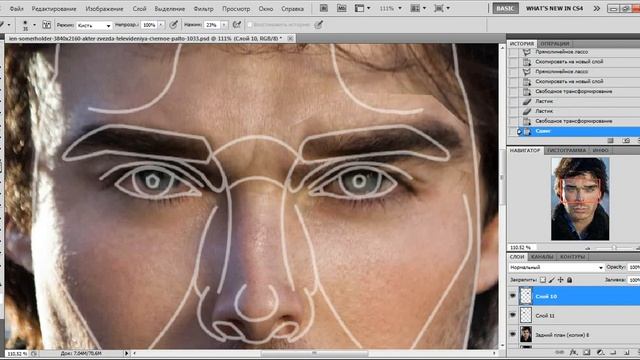Select the highlighted Сдвиг history state
This screenshot has width=640, height=360.
tap(543, 131)
